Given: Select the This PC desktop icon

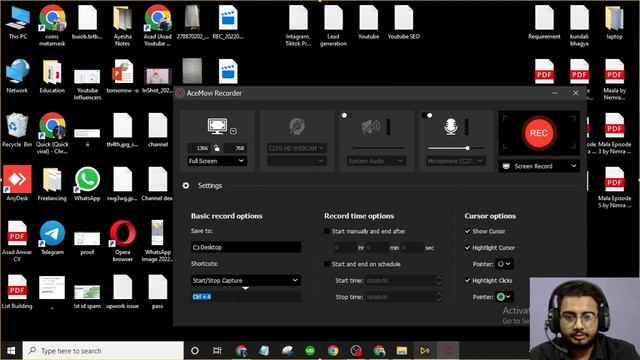Looking at the screenshot, I should click(x=18, y=22).
